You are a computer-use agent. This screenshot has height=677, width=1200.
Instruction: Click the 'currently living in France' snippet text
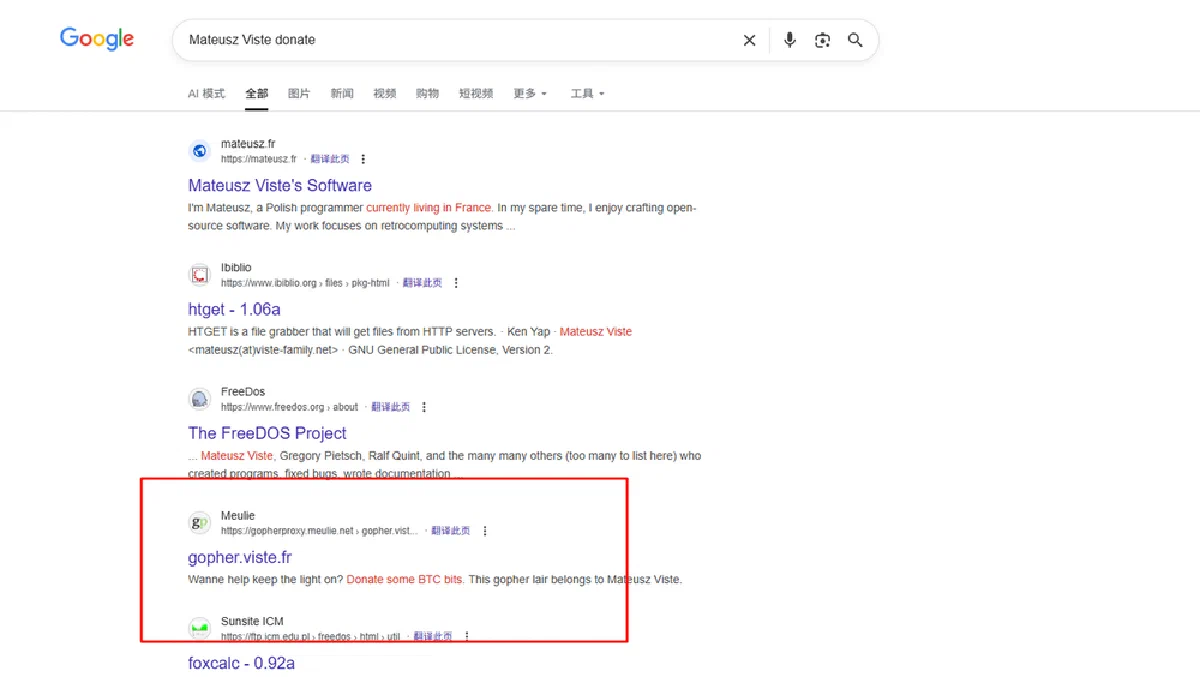pyautogui.click(x=429, y=207)
